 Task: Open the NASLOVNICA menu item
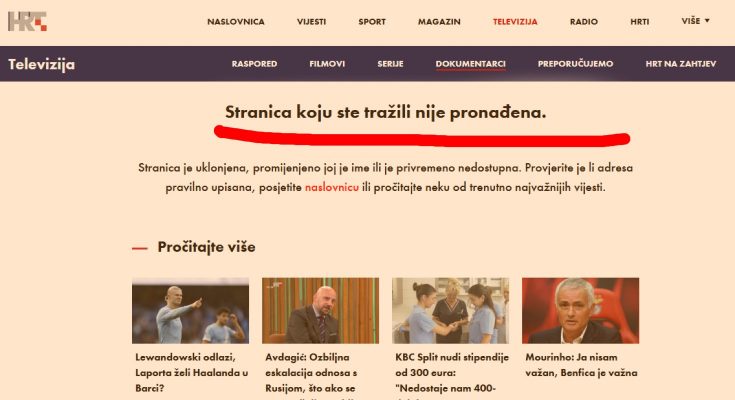click(x=236, y=22)
